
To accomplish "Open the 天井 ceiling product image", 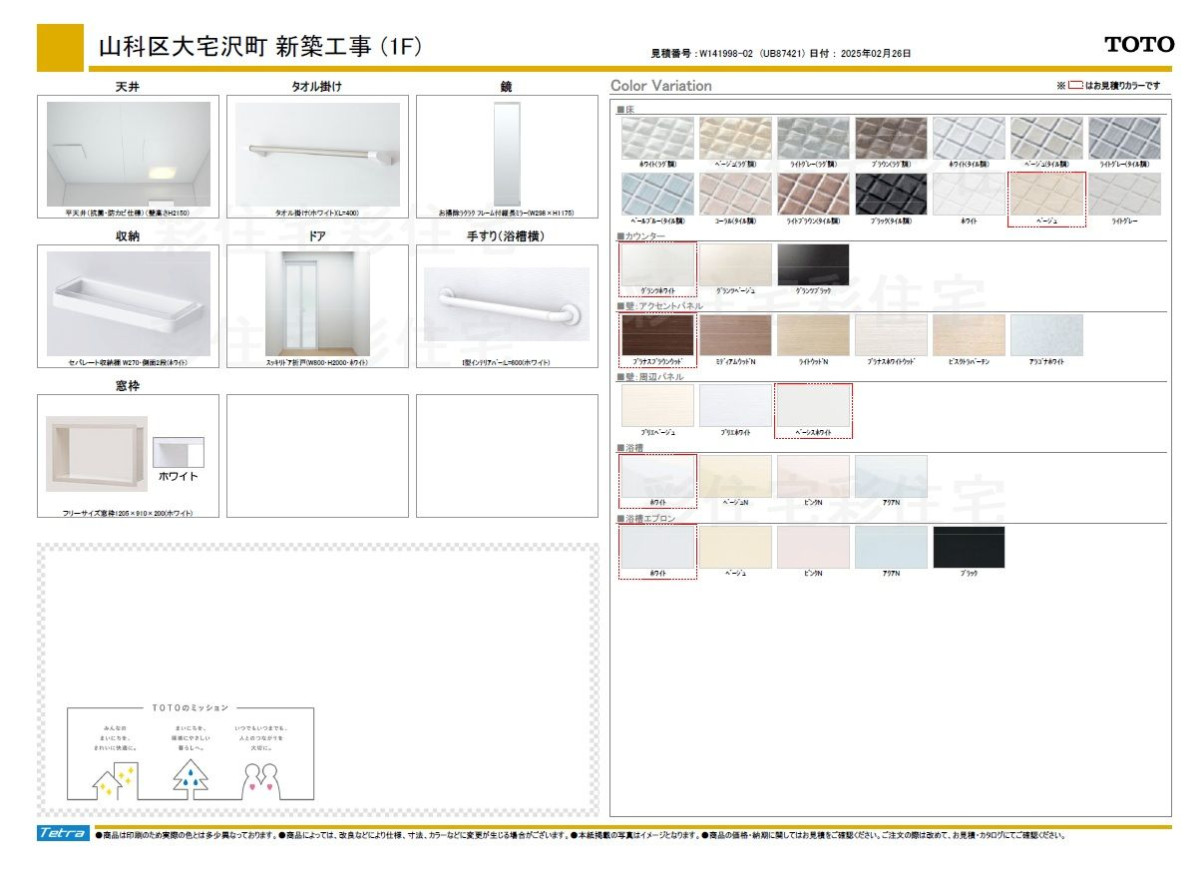I will coord(128,154).
